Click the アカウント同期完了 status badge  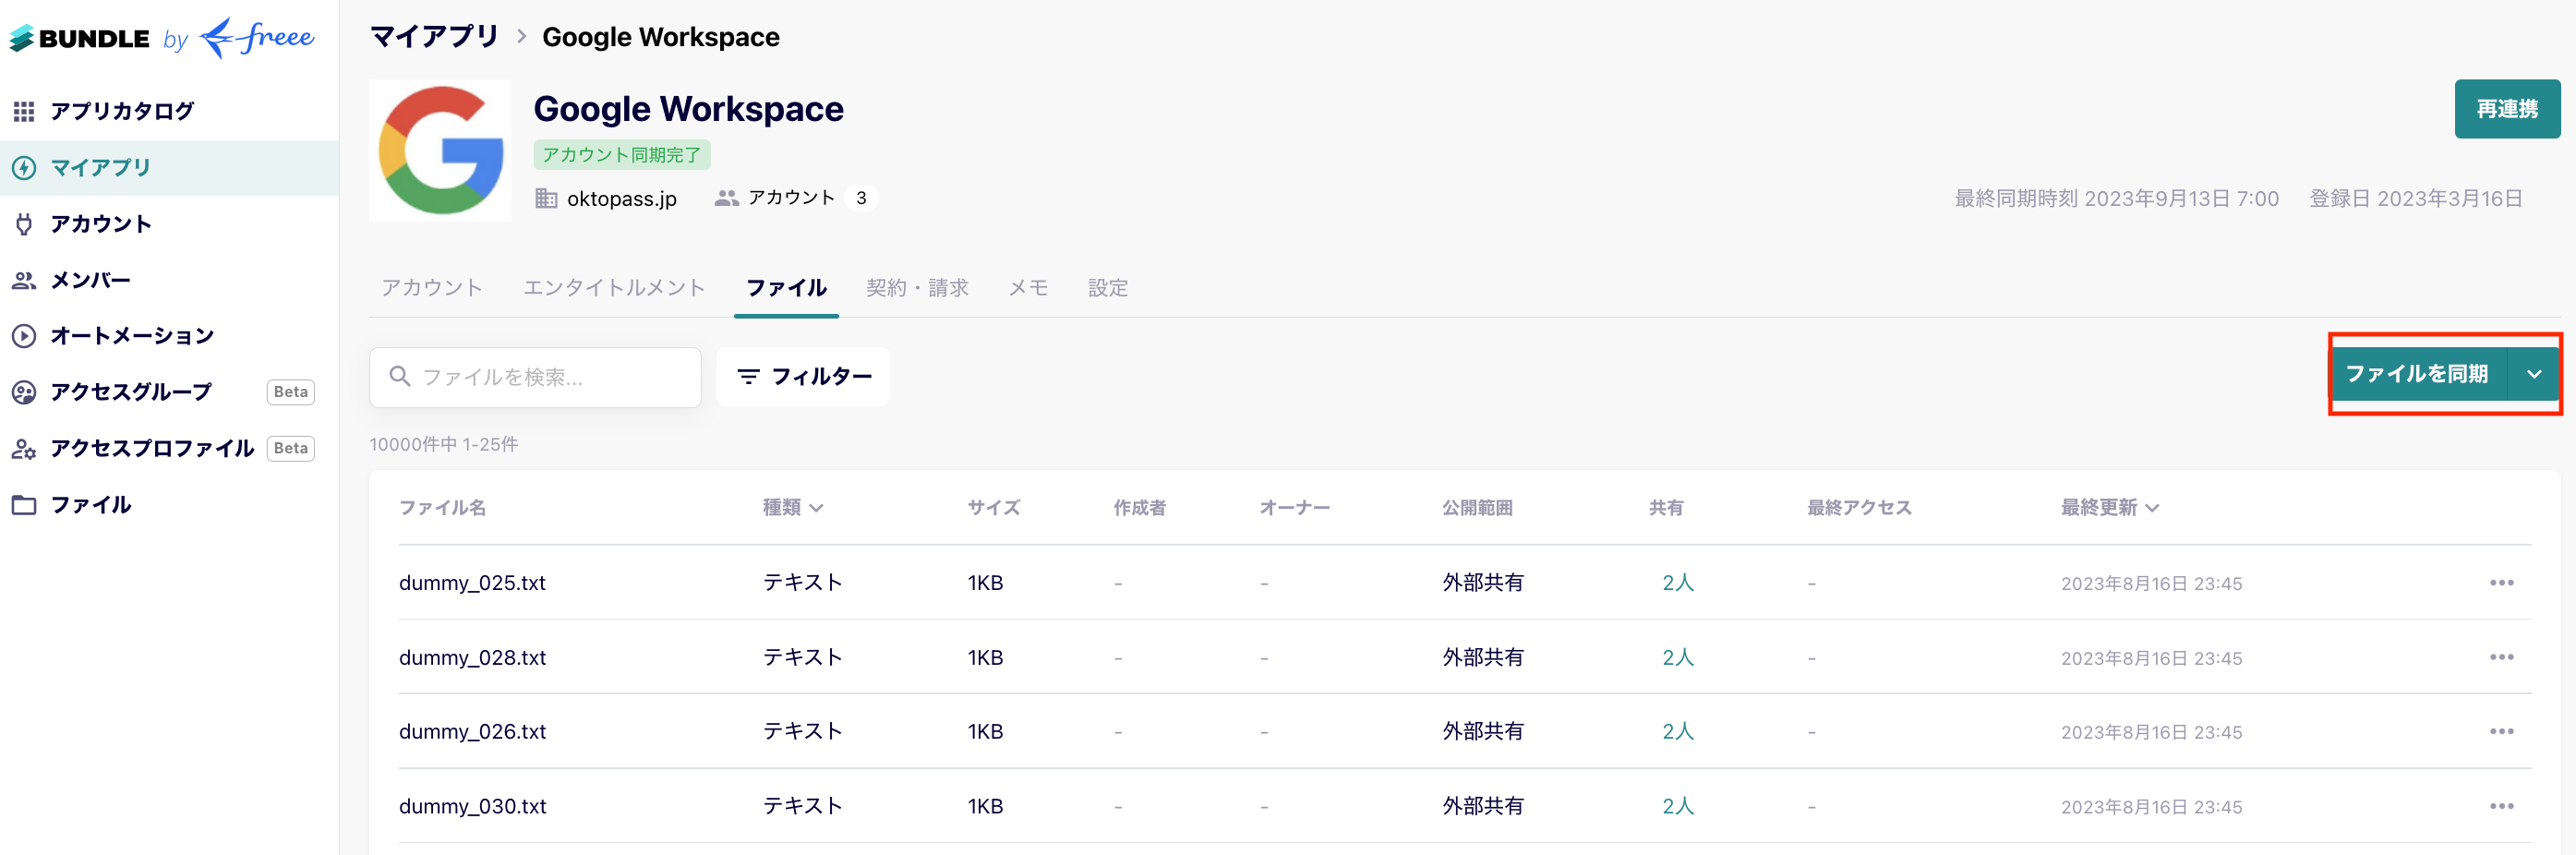click(622, 155)
